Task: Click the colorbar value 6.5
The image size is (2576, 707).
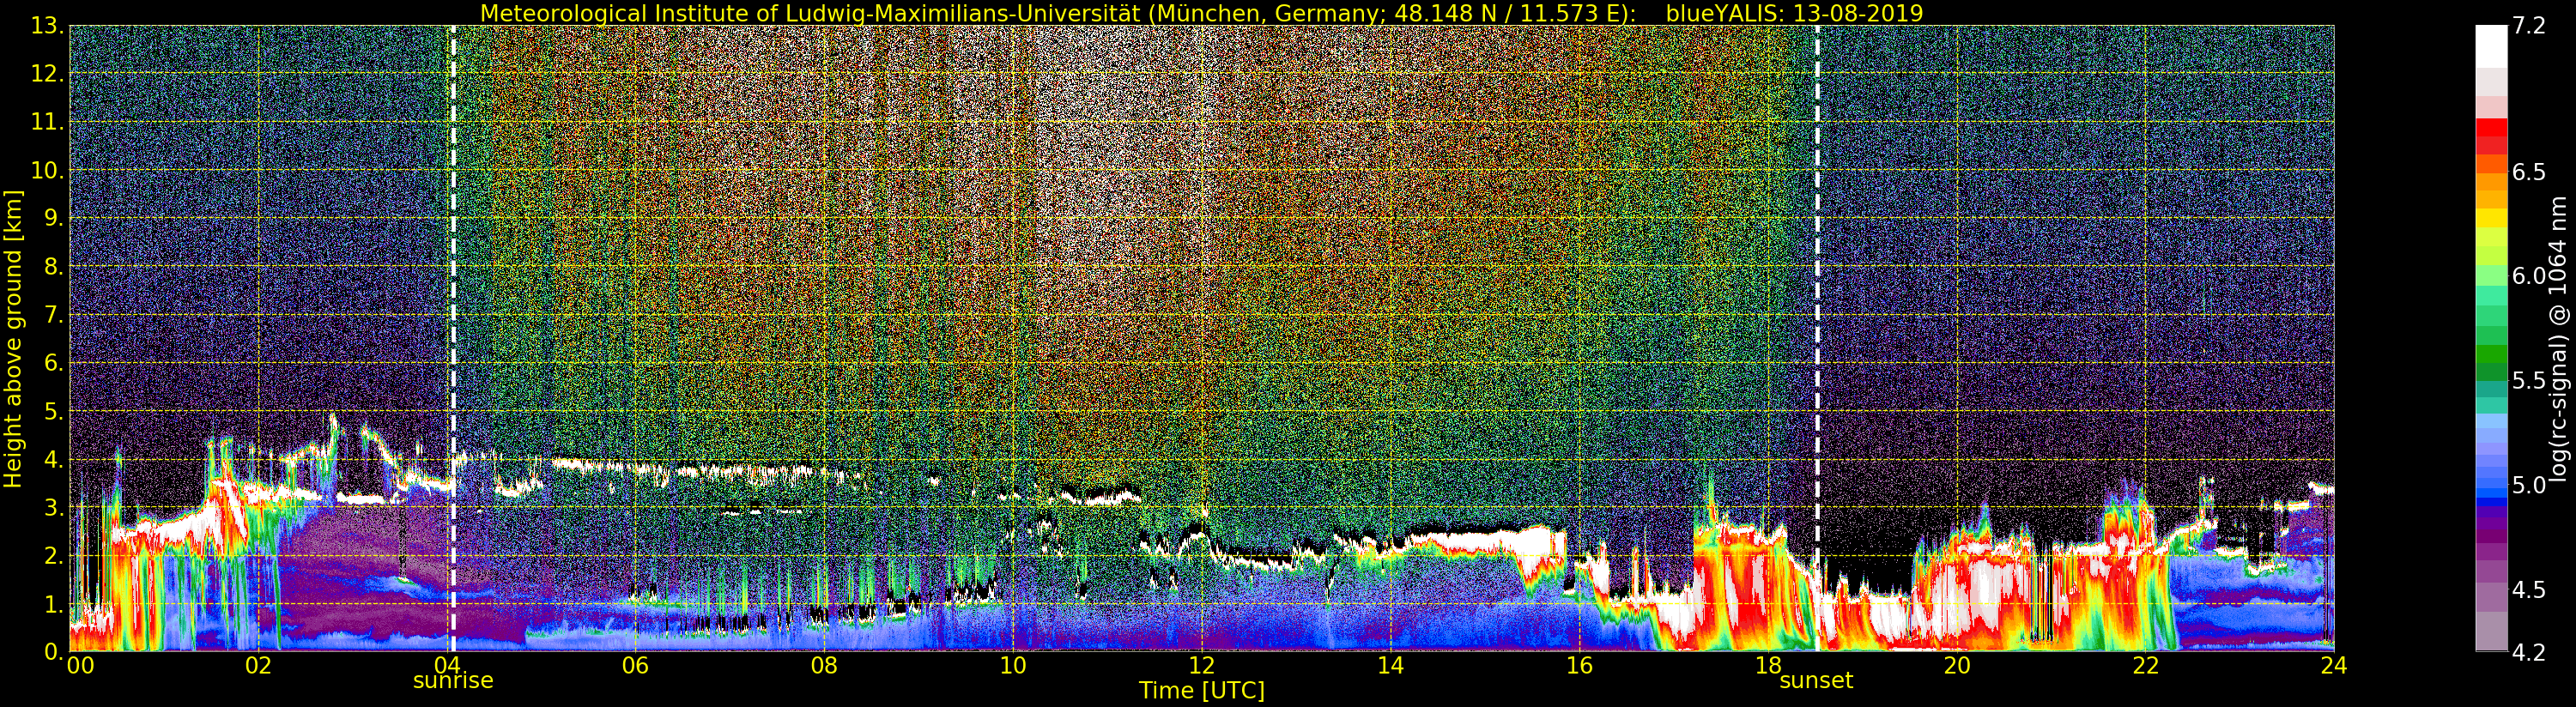Action: 2528,172
